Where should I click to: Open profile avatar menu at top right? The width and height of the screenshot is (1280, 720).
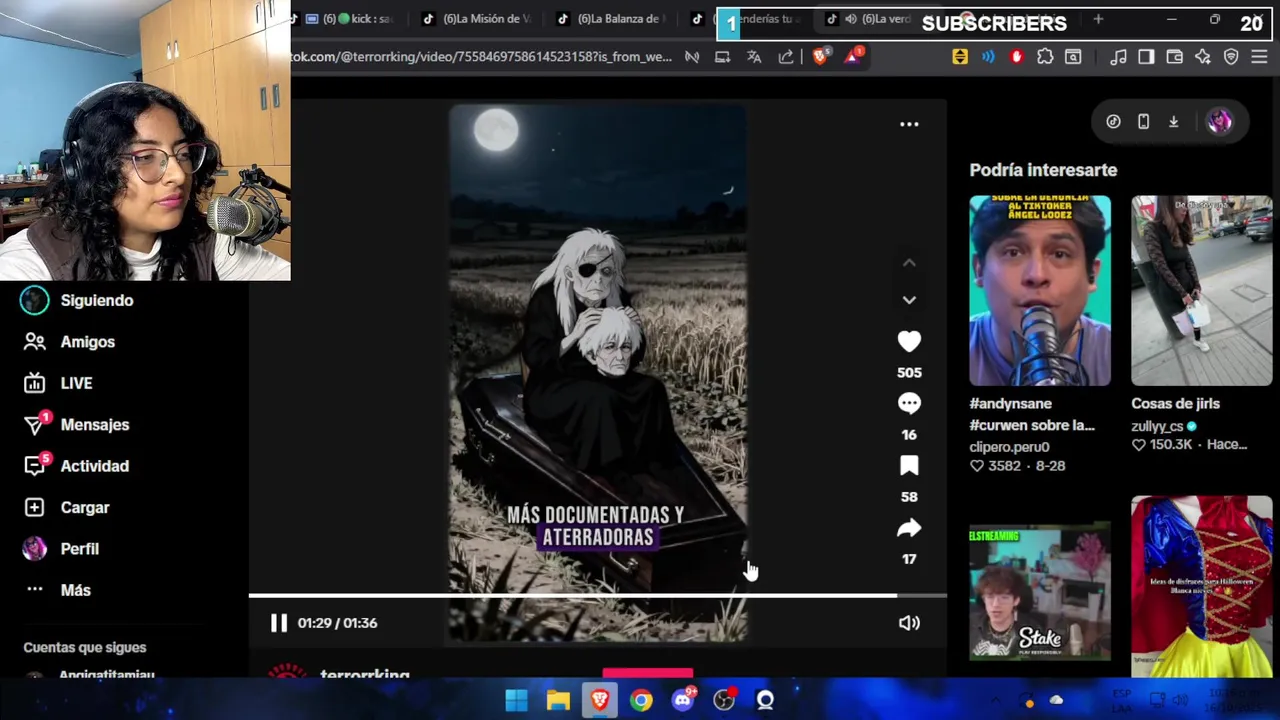coord(1219,122)
